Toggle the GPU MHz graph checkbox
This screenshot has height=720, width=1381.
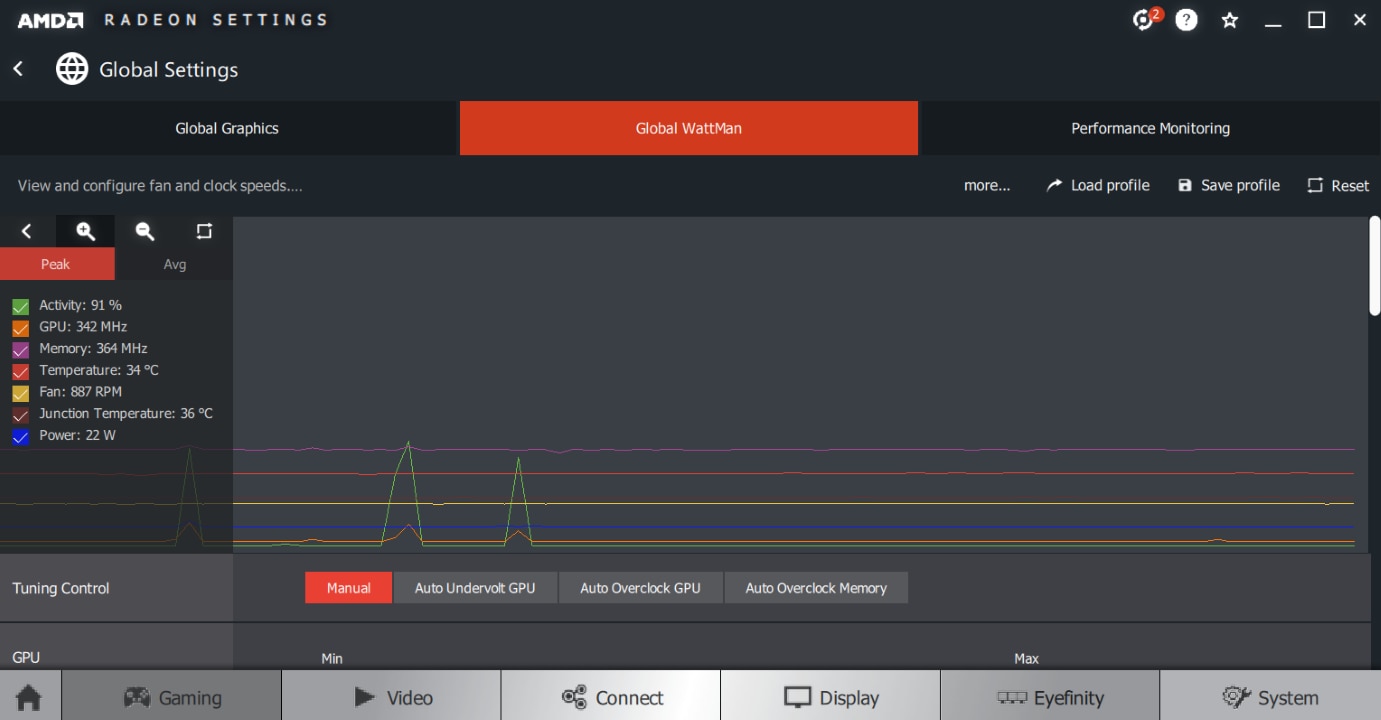(21, 328)
